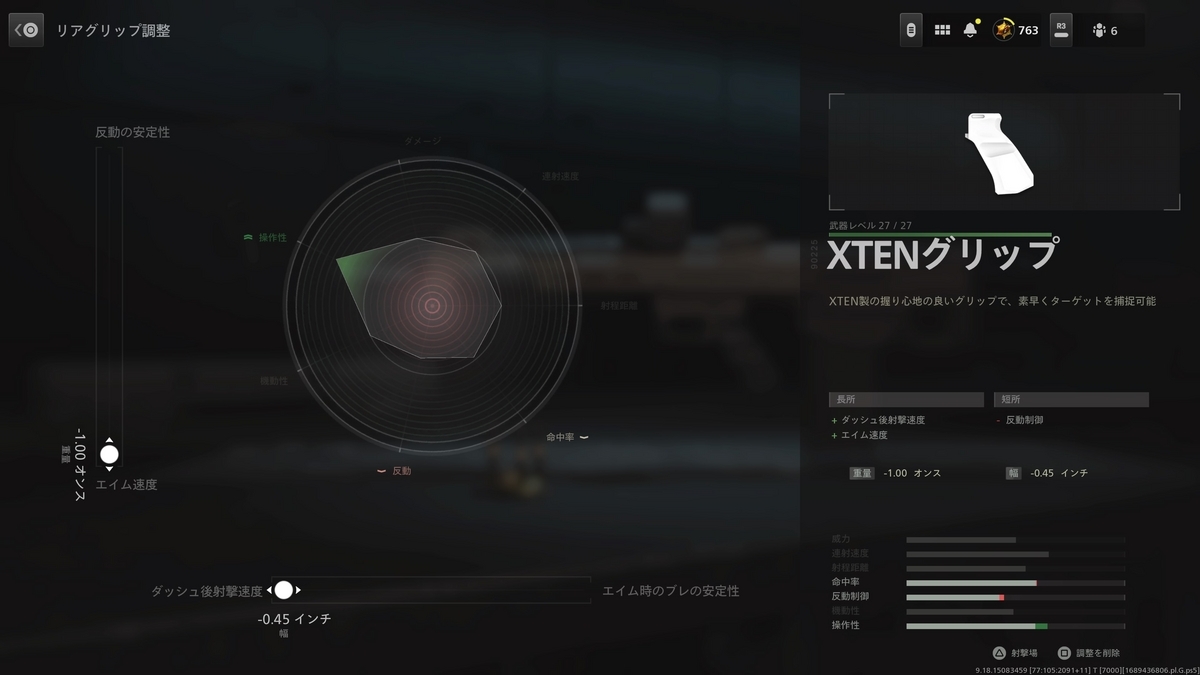Screen dimensions: 1200x675
Task: Go back using the top-left back button
Action: pyautogui.click(x=26, y=30)
